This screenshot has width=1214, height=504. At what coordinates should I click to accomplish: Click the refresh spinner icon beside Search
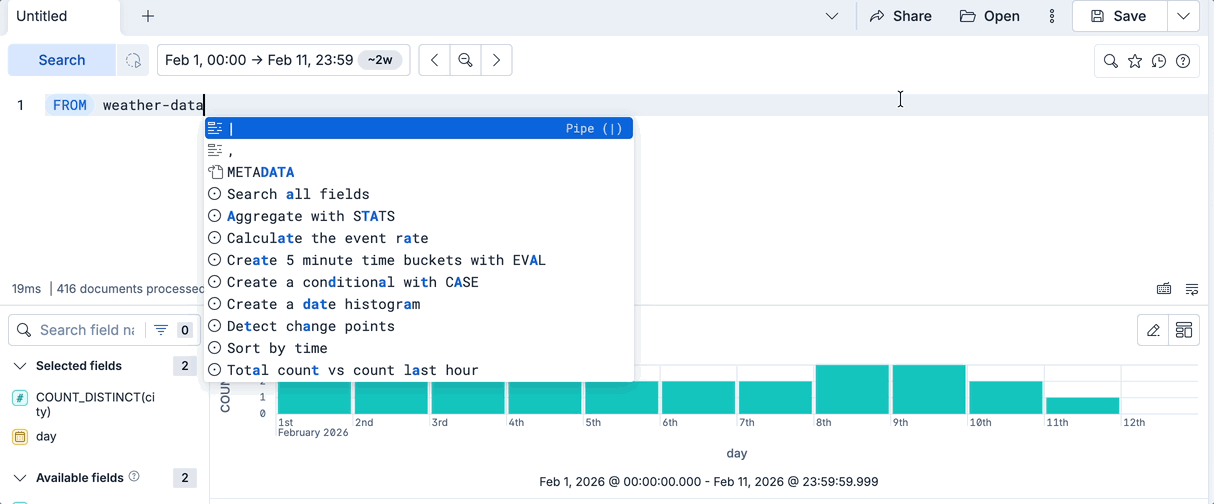(x=133, y=60)
